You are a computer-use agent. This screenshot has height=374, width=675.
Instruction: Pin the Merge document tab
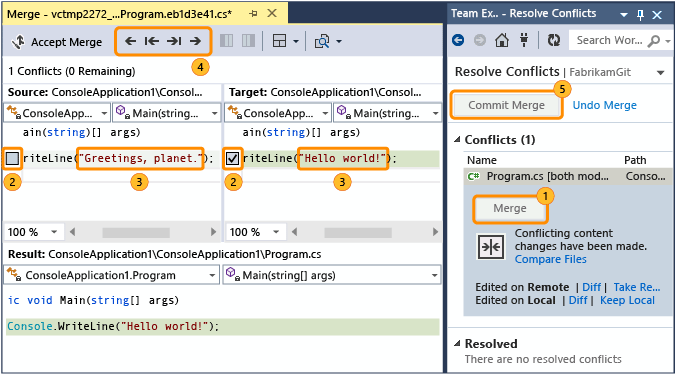(253, 14)
